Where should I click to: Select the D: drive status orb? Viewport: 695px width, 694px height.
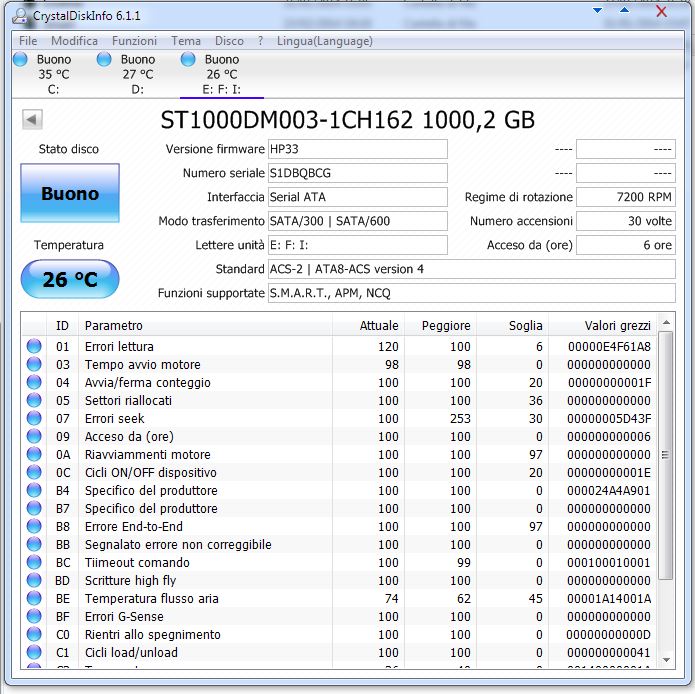point(104,60)
